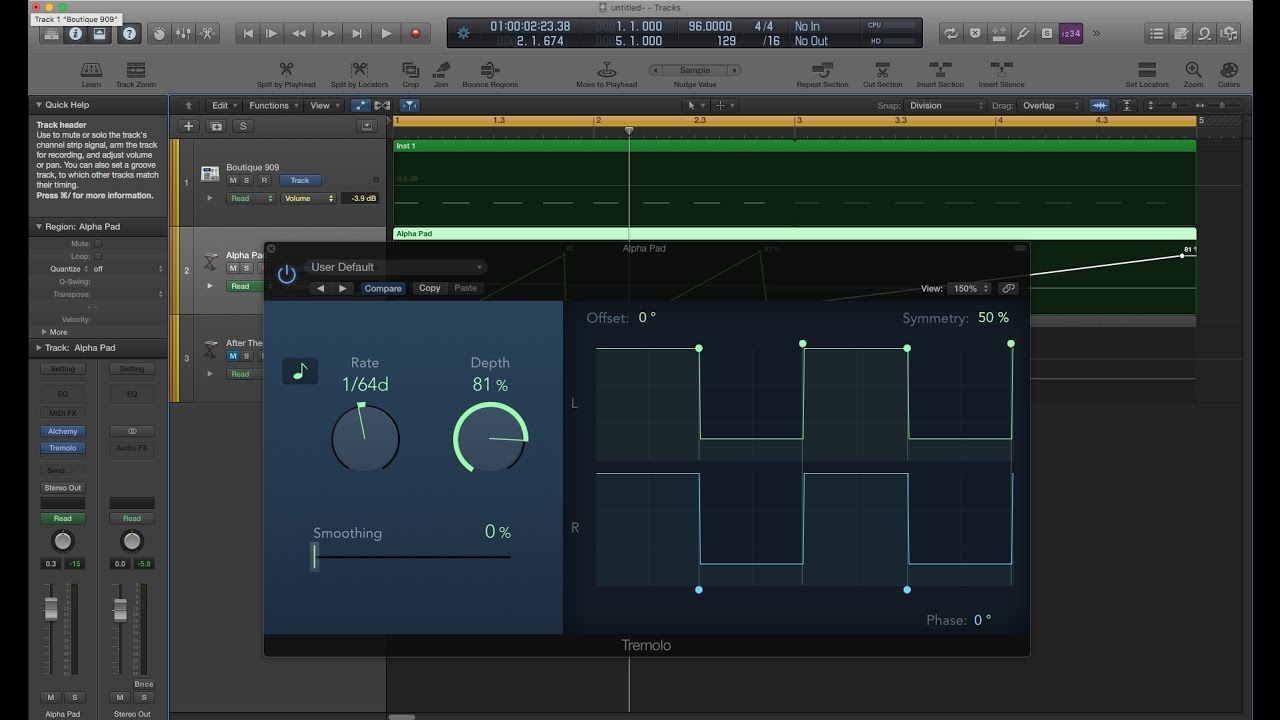The image size is (1280, 720).
Task: Open Quick Help question mark button
Action: tap(130, 33)
